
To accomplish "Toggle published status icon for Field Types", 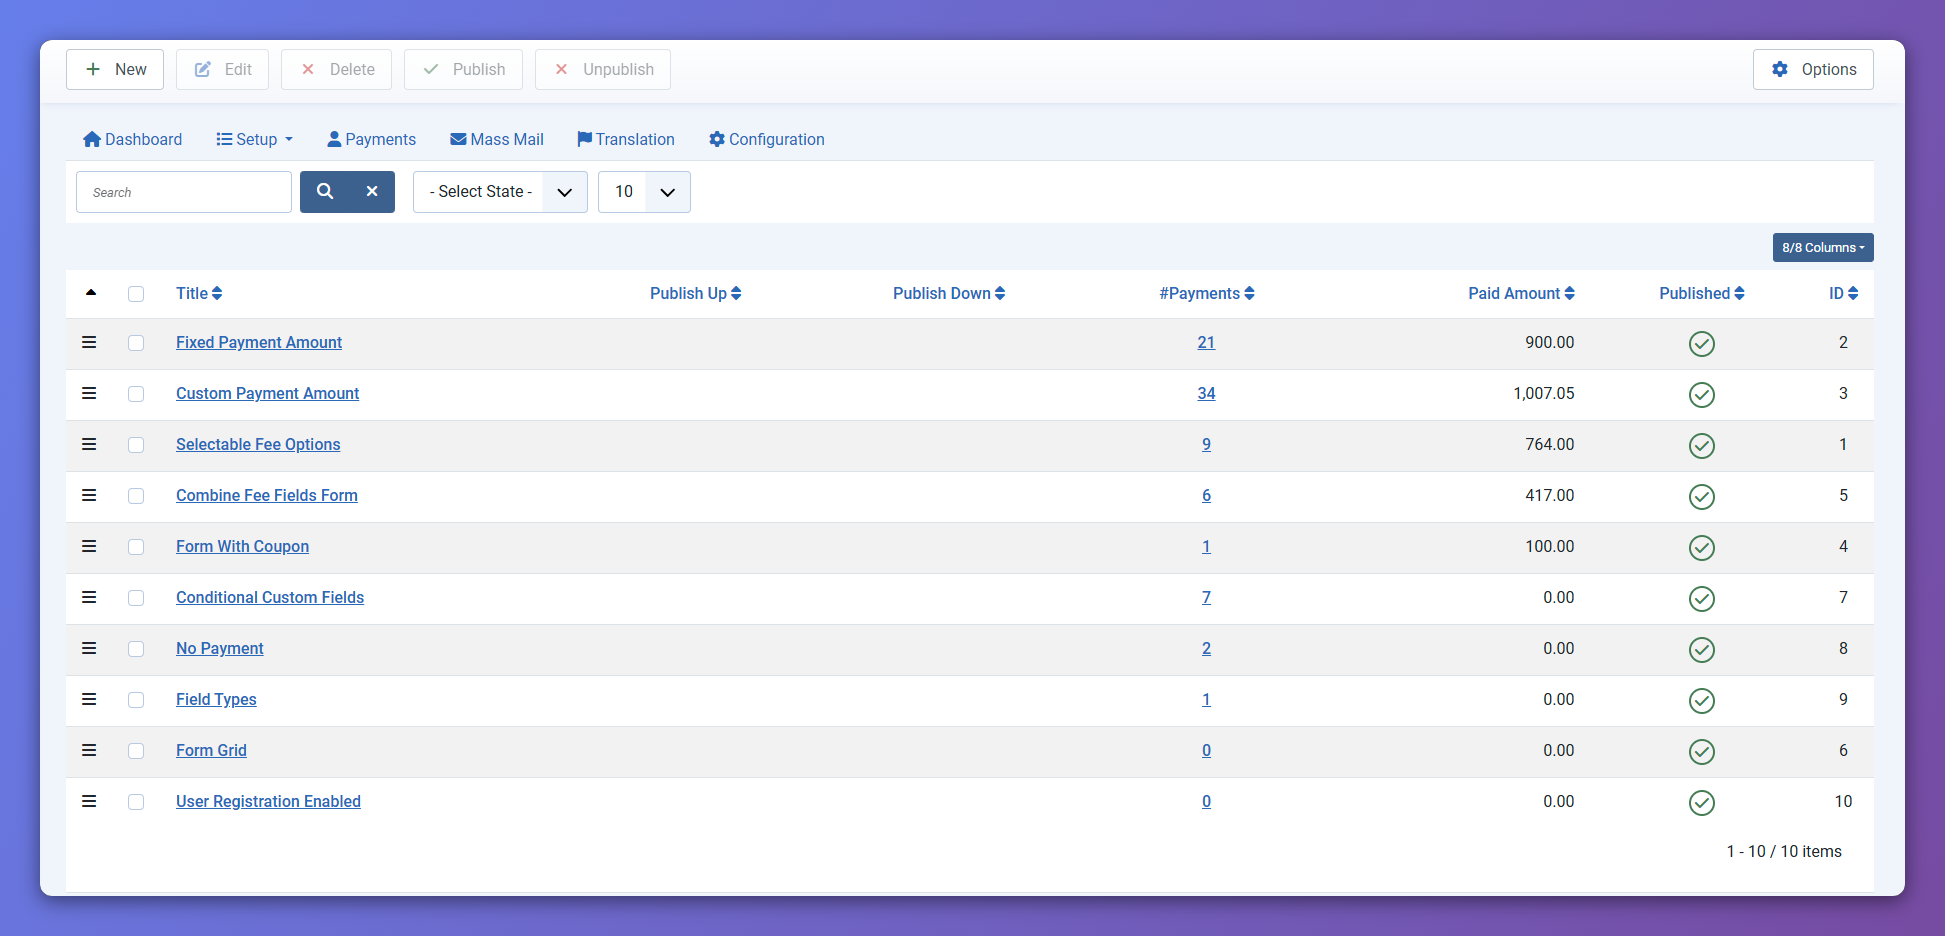I will point(1701,701).
